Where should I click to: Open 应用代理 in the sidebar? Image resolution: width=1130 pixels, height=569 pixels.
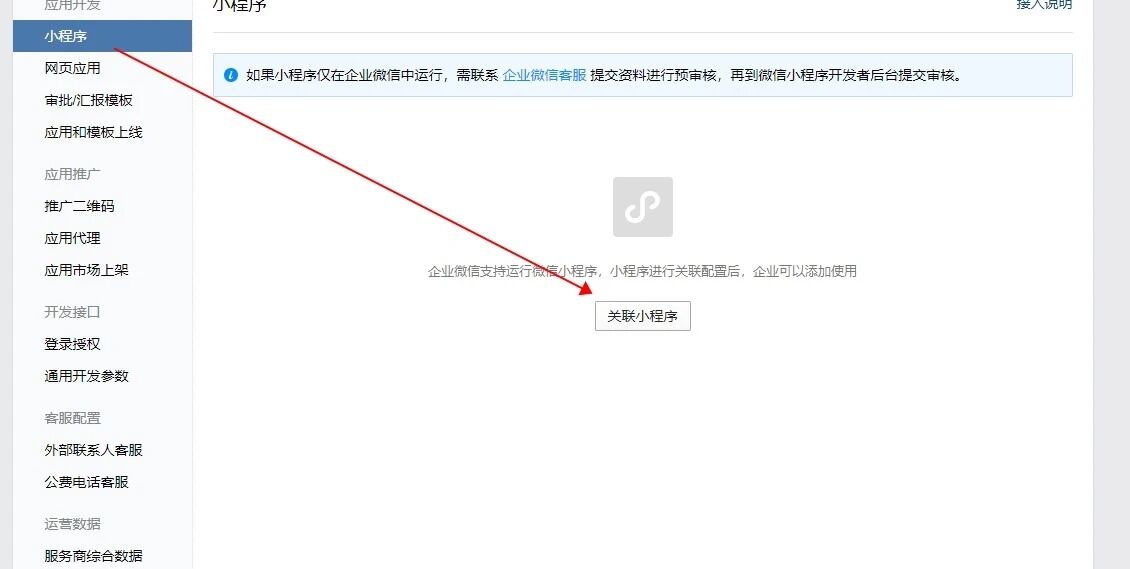tap(72, 238)
